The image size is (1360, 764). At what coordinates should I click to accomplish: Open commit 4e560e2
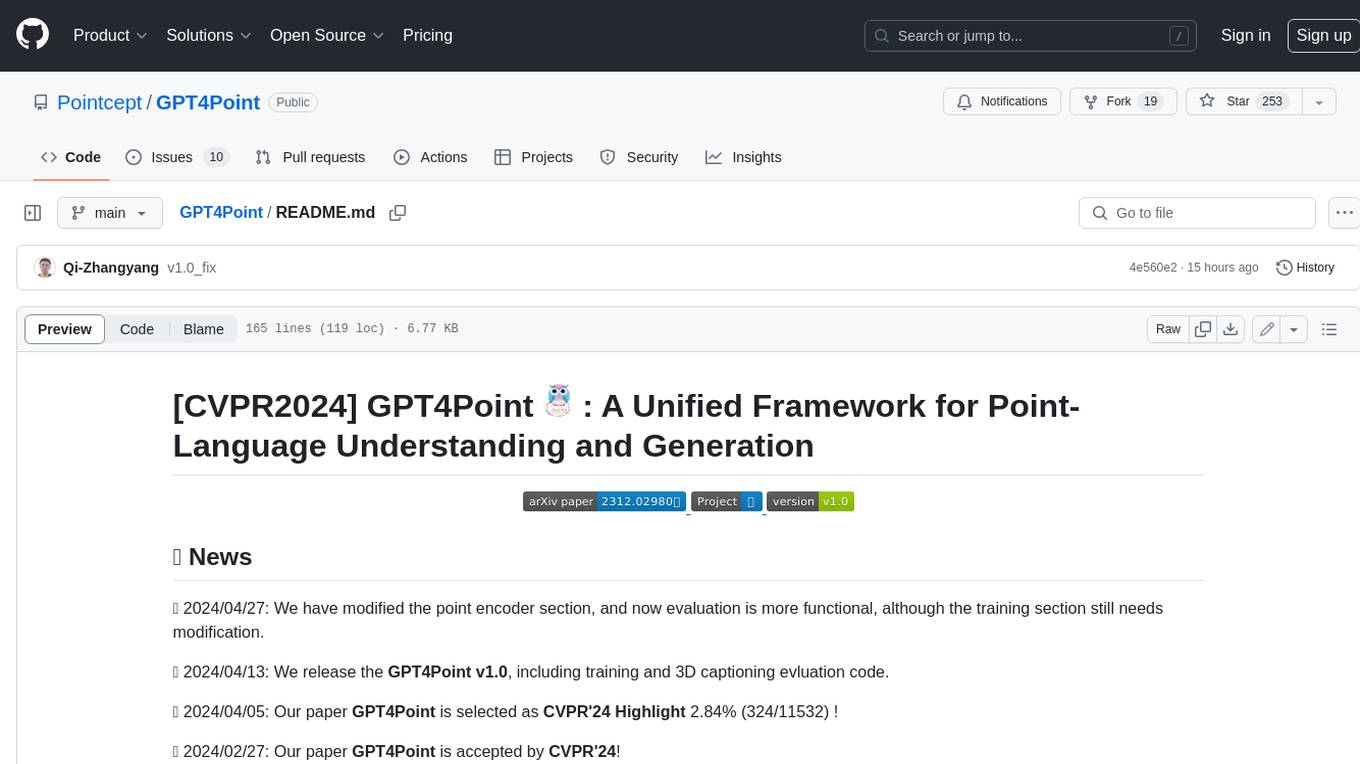tap(1153, 268)
